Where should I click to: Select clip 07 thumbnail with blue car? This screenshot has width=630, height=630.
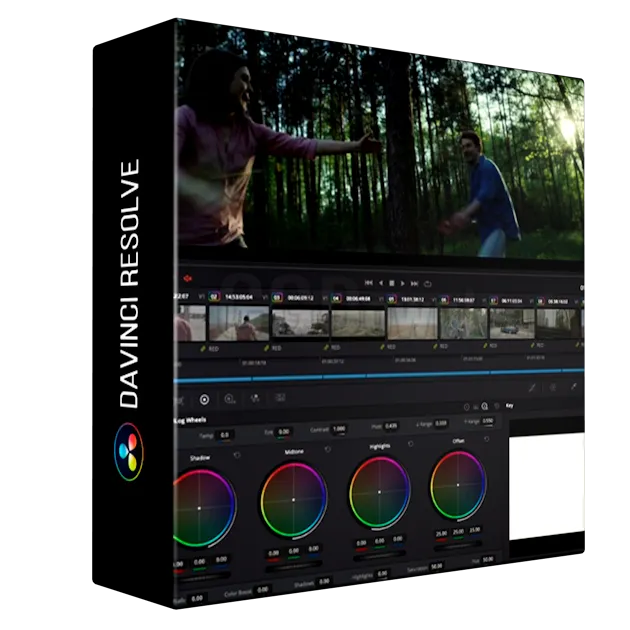click(512, 324)
